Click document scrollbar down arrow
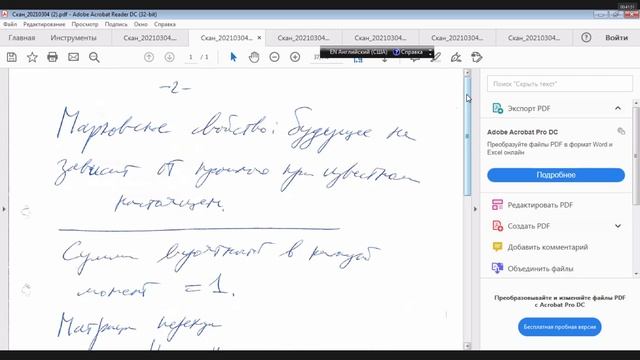Image resolution: width=640 pixels, height=360 pixels. point(467,346)
